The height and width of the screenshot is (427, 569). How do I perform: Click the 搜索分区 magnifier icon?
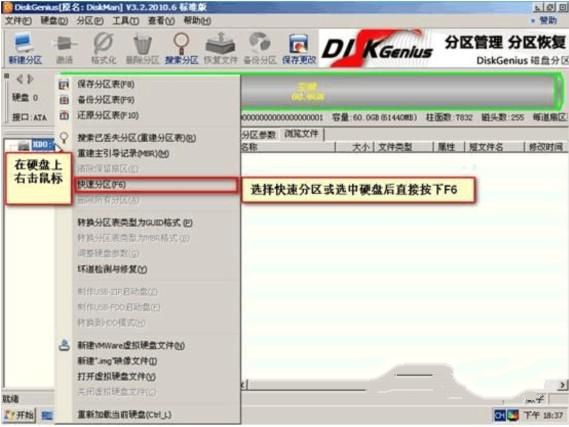coord(181,48)
